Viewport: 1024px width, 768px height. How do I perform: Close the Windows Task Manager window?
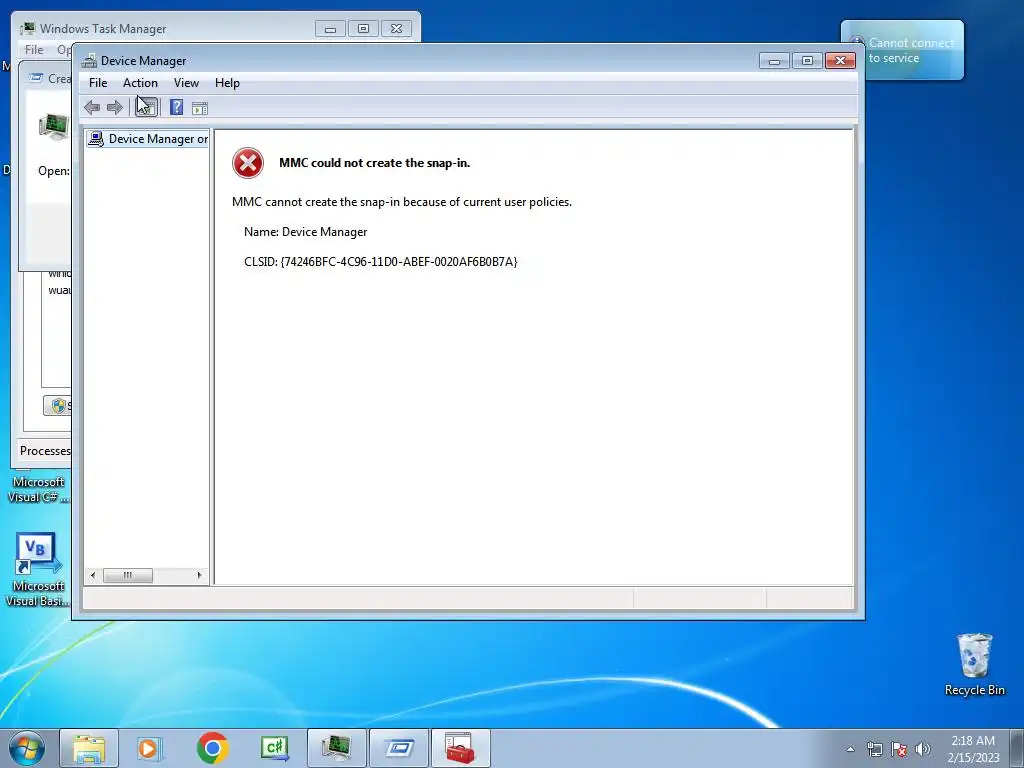click(x=396, y=29)
